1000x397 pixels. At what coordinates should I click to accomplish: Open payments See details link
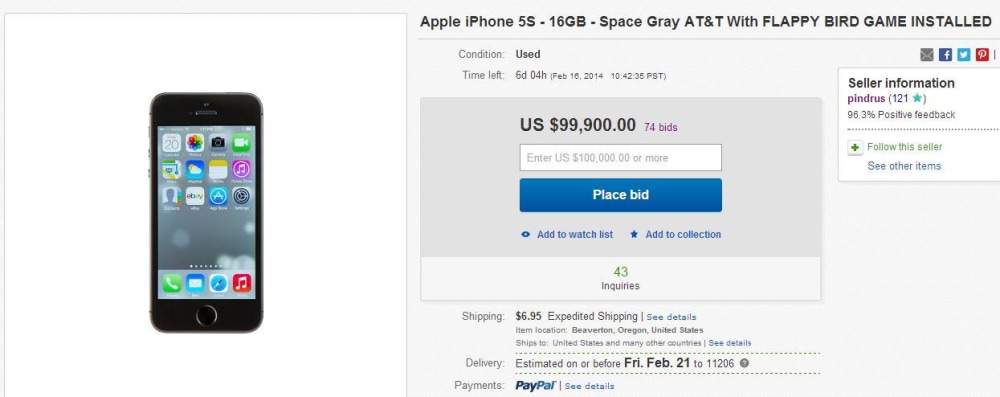(589, 386)
